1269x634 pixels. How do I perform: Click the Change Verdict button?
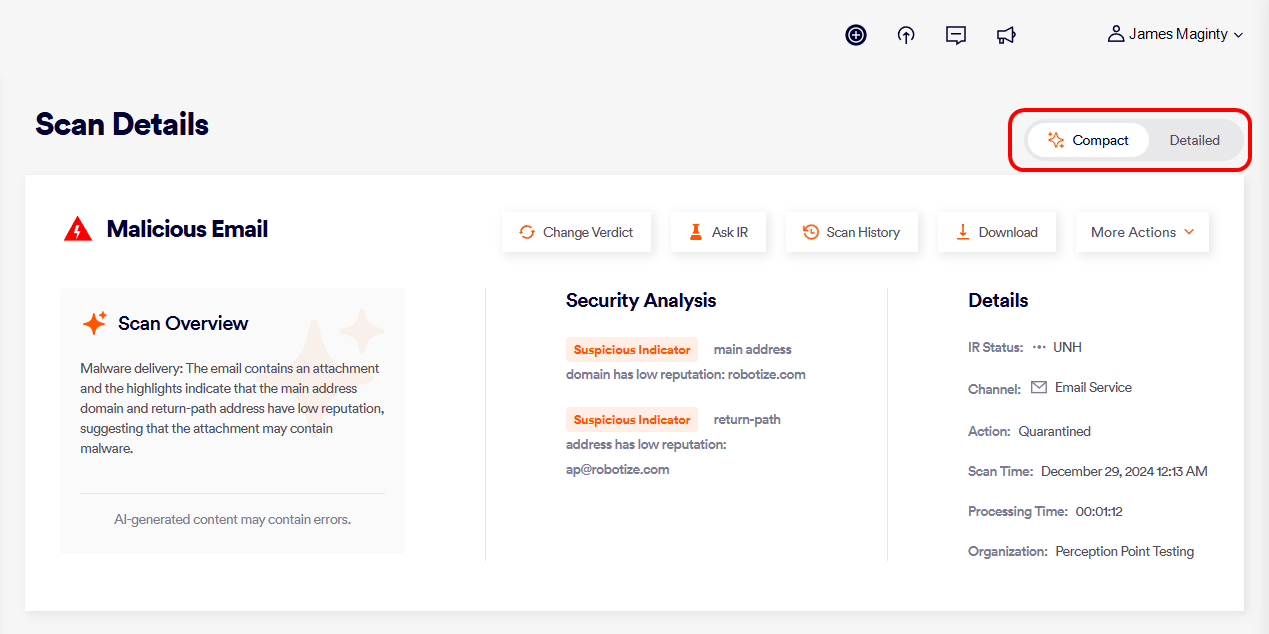point(576,232)
